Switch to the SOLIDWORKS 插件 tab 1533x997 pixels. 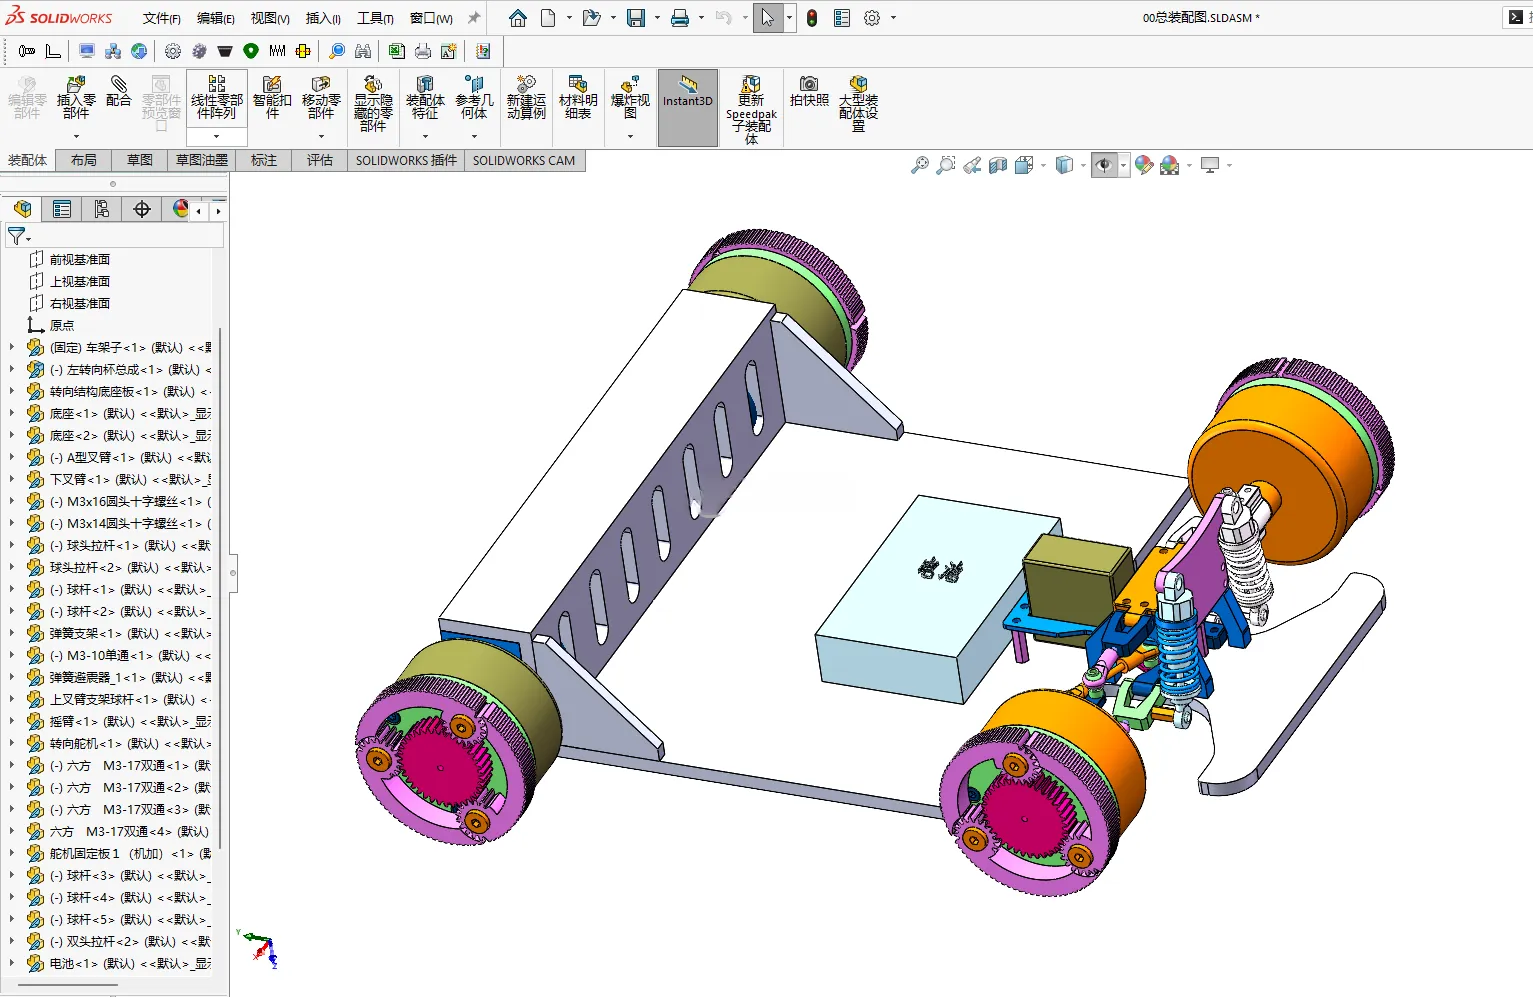tap(406, 160)
